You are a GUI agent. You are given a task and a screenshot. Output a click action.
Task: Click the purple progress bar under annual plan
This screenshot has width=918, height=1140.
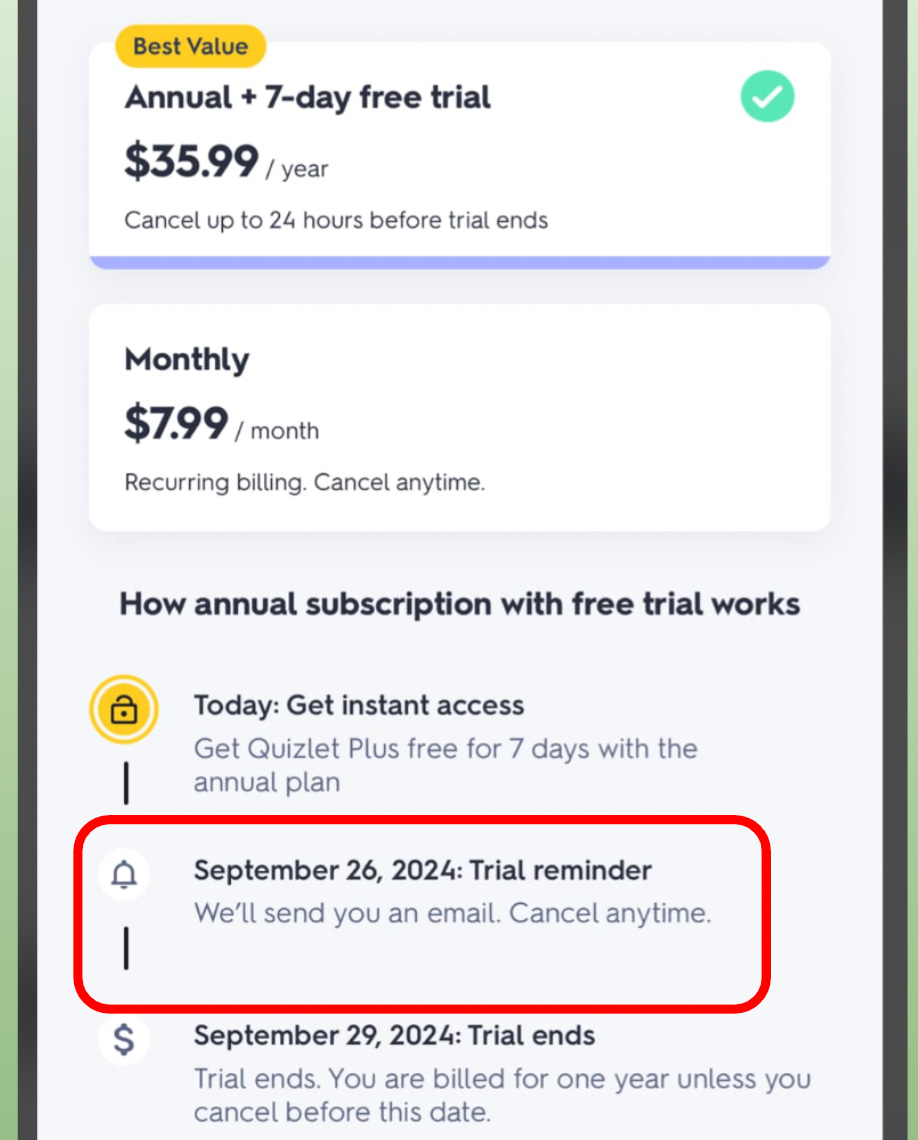(x=459, y=261)
